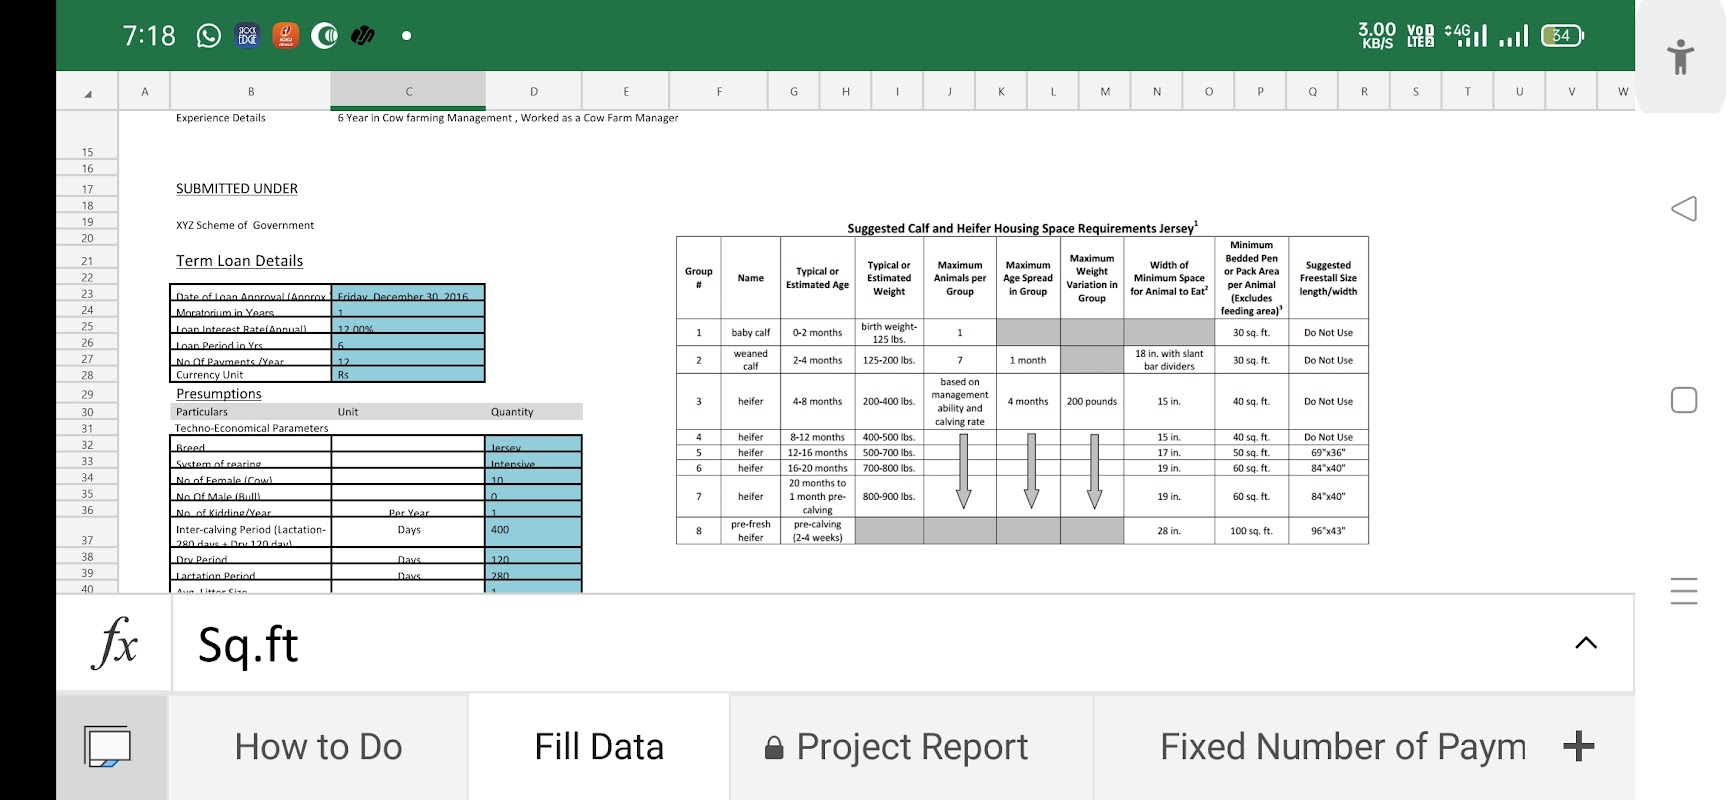Click 18 in. with slant bar dividers
Screen dimensions: 1733x800
[1169, 360]
